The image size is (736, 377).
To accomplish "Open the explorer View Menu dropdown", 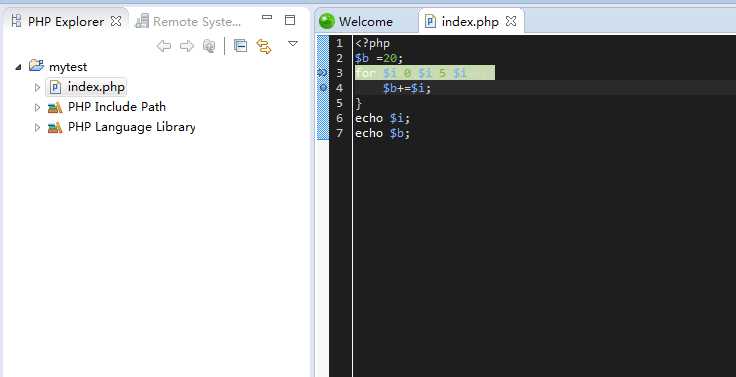I will click(293, 44).
